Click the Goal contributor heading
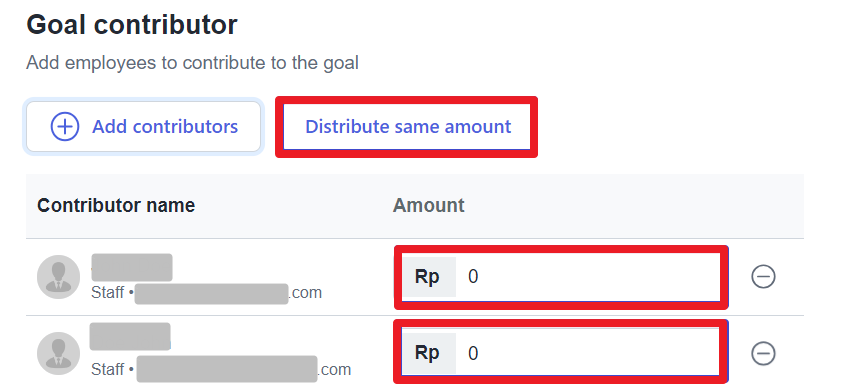Screen dimensions: 847x390 tap(132, 25)
